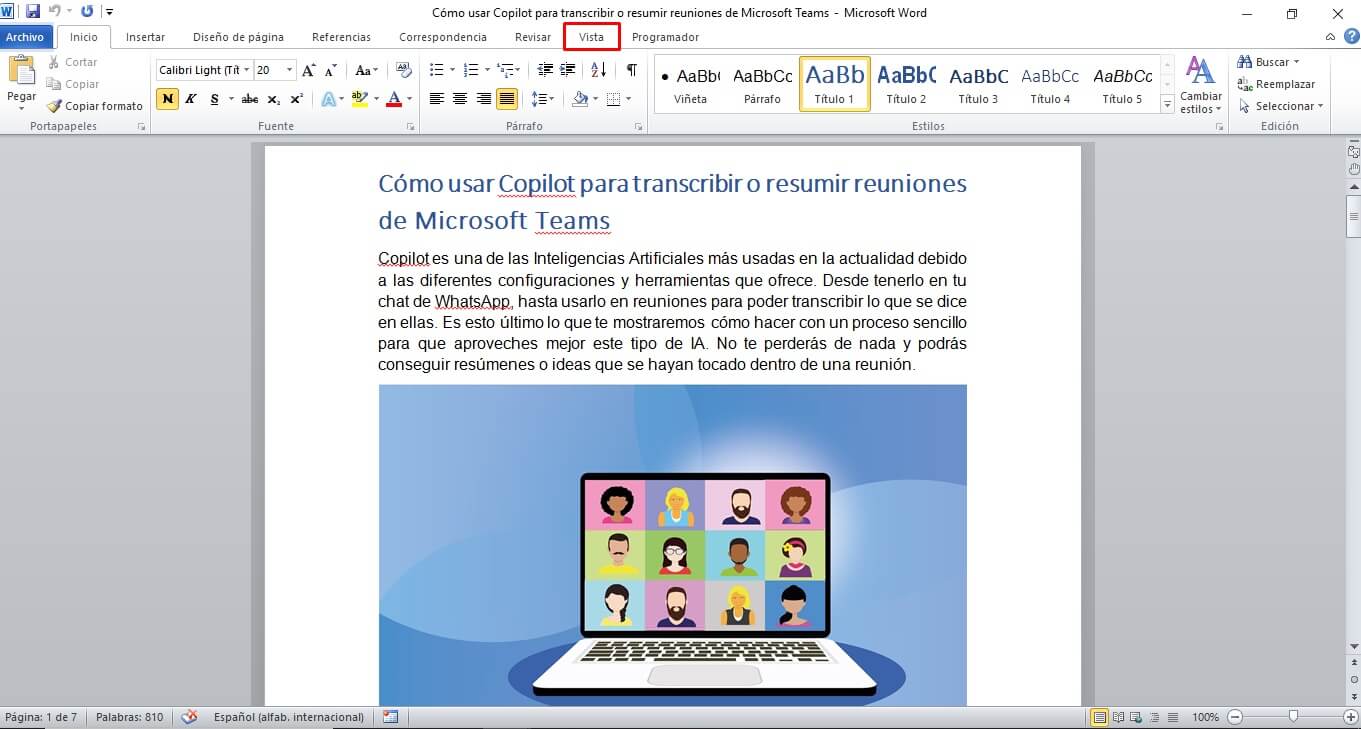Open the Archivo tab
The height and width of the screenshot is (729, 1361).
[25, 37]
